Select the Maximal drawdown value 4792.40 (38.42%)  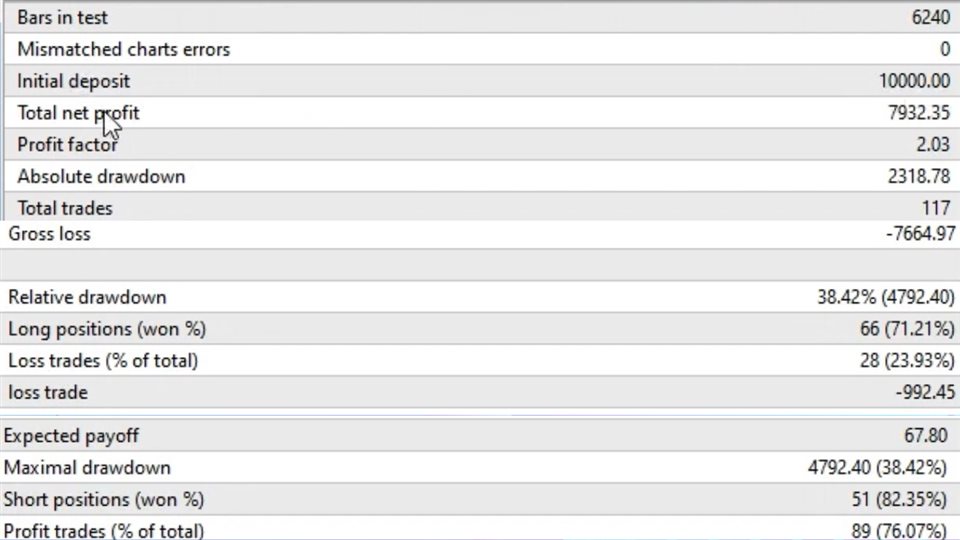click(x=877, y=468)
